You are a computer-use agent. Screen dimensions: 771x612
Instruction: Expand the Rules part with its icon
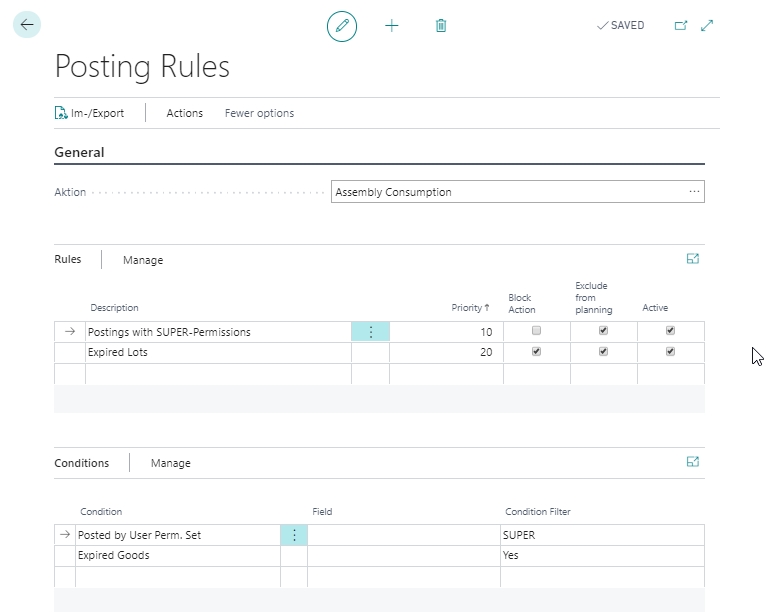click(x=692, y=259)
